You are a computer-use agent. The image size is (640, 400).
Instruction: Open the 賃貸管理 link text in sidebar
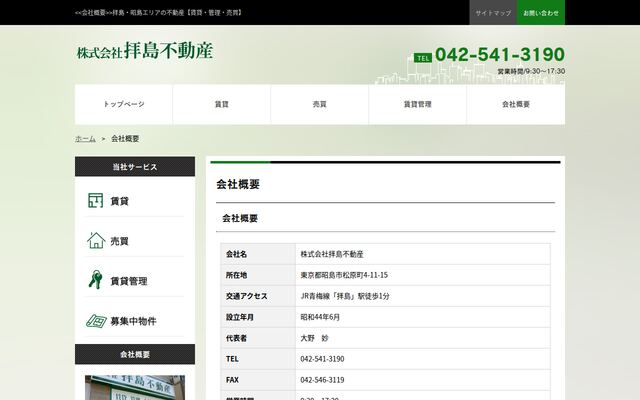[x=129, y=281]
